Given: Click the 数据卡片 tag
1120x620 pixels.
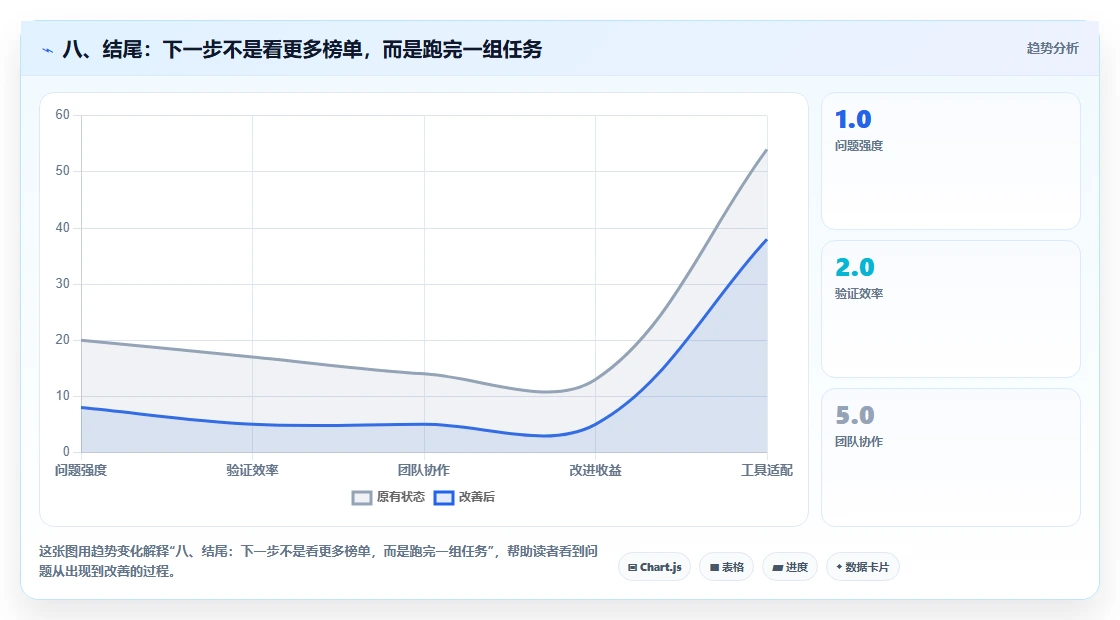Looking at the screenshot, I should point(863,567).
